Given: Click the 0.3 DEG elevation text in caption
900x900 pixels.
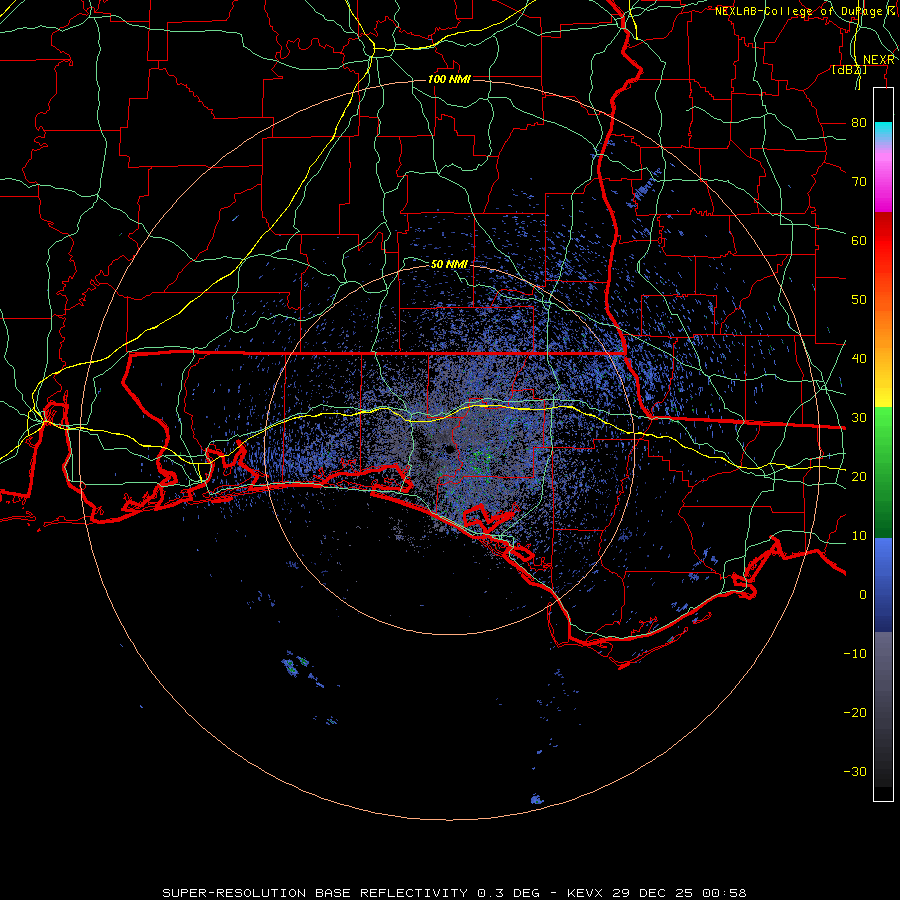Looking at the screenshot, I should tap(508, 893).
